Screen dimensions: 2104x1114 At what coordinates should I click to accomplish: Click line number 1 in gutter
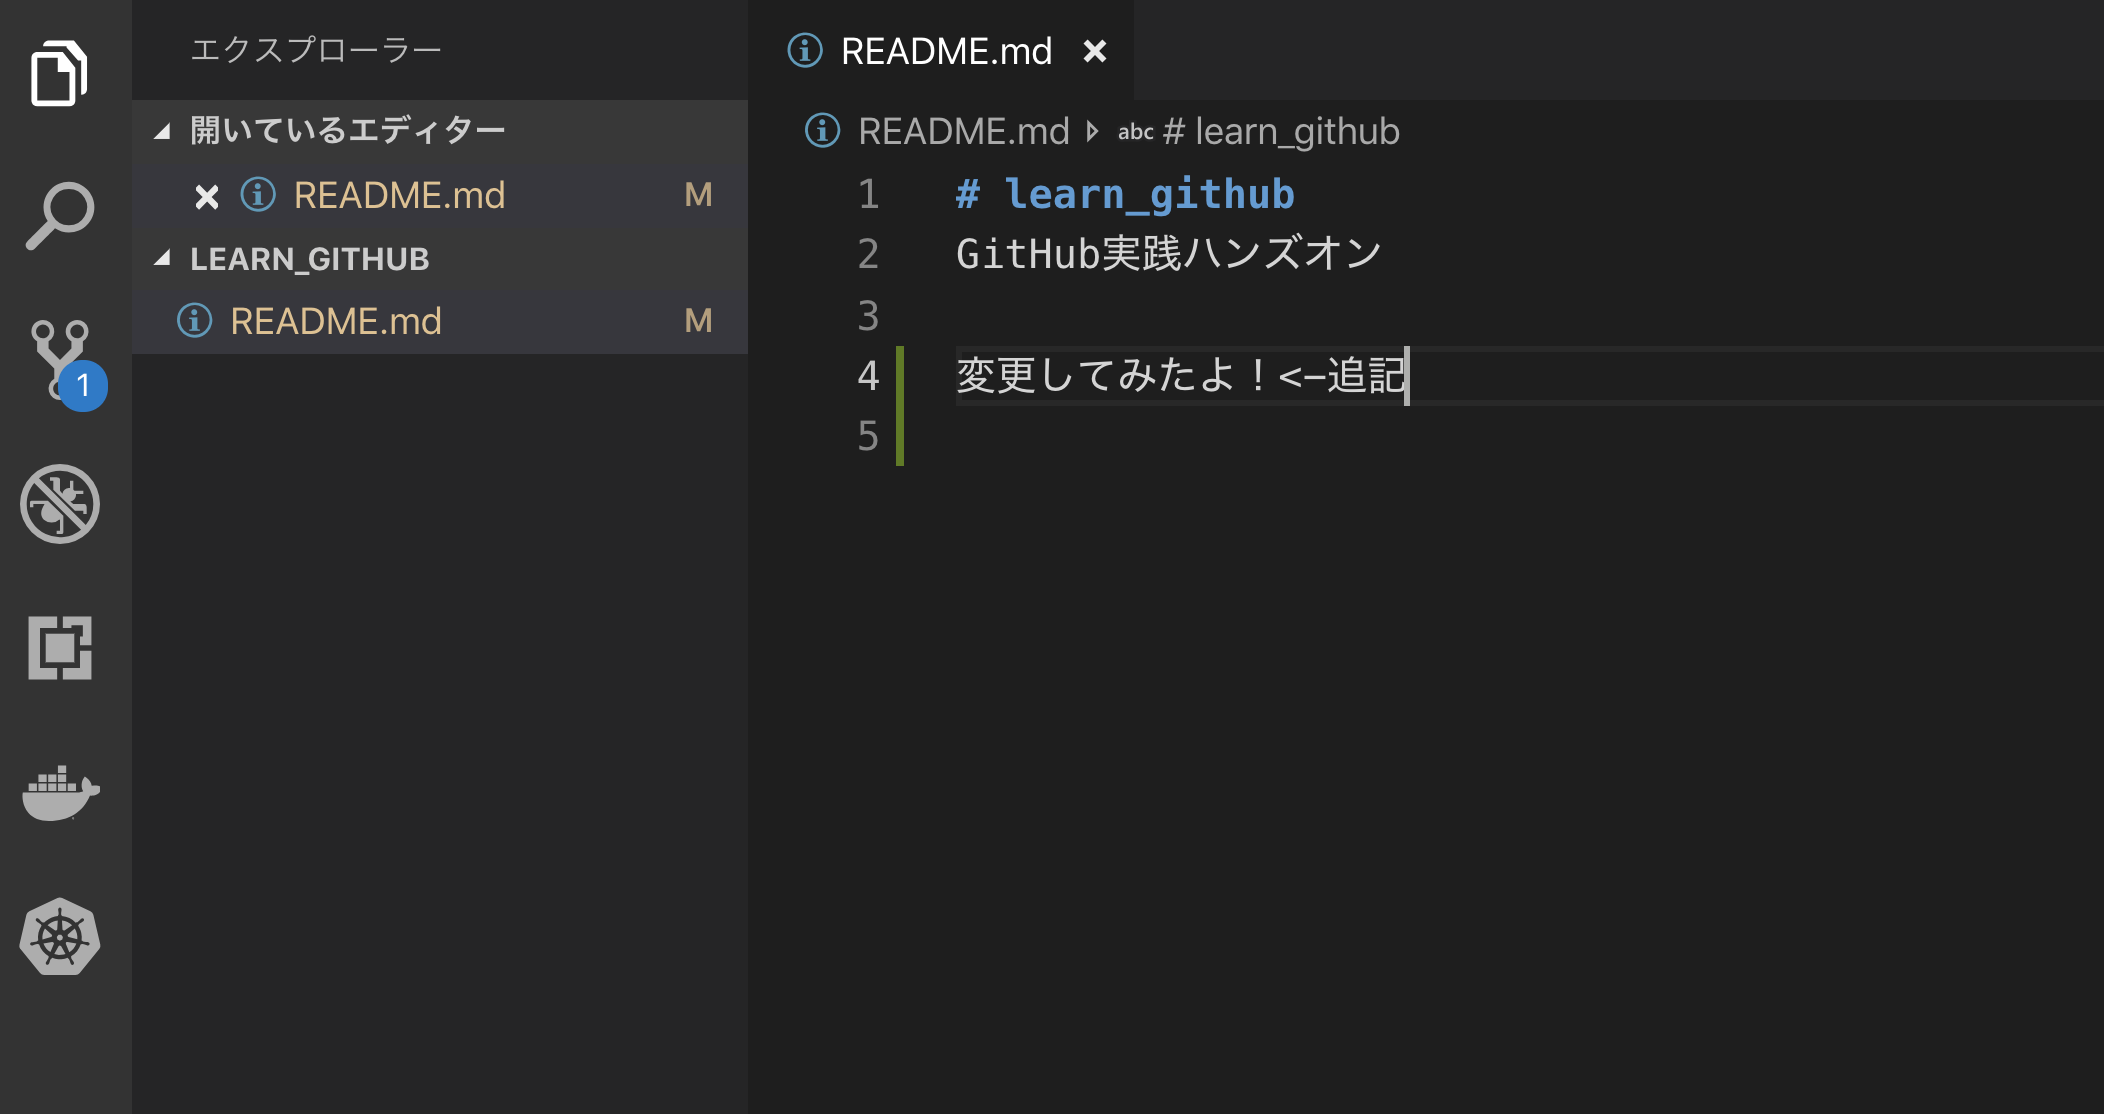pyautogui.click(x=868, y=194)
